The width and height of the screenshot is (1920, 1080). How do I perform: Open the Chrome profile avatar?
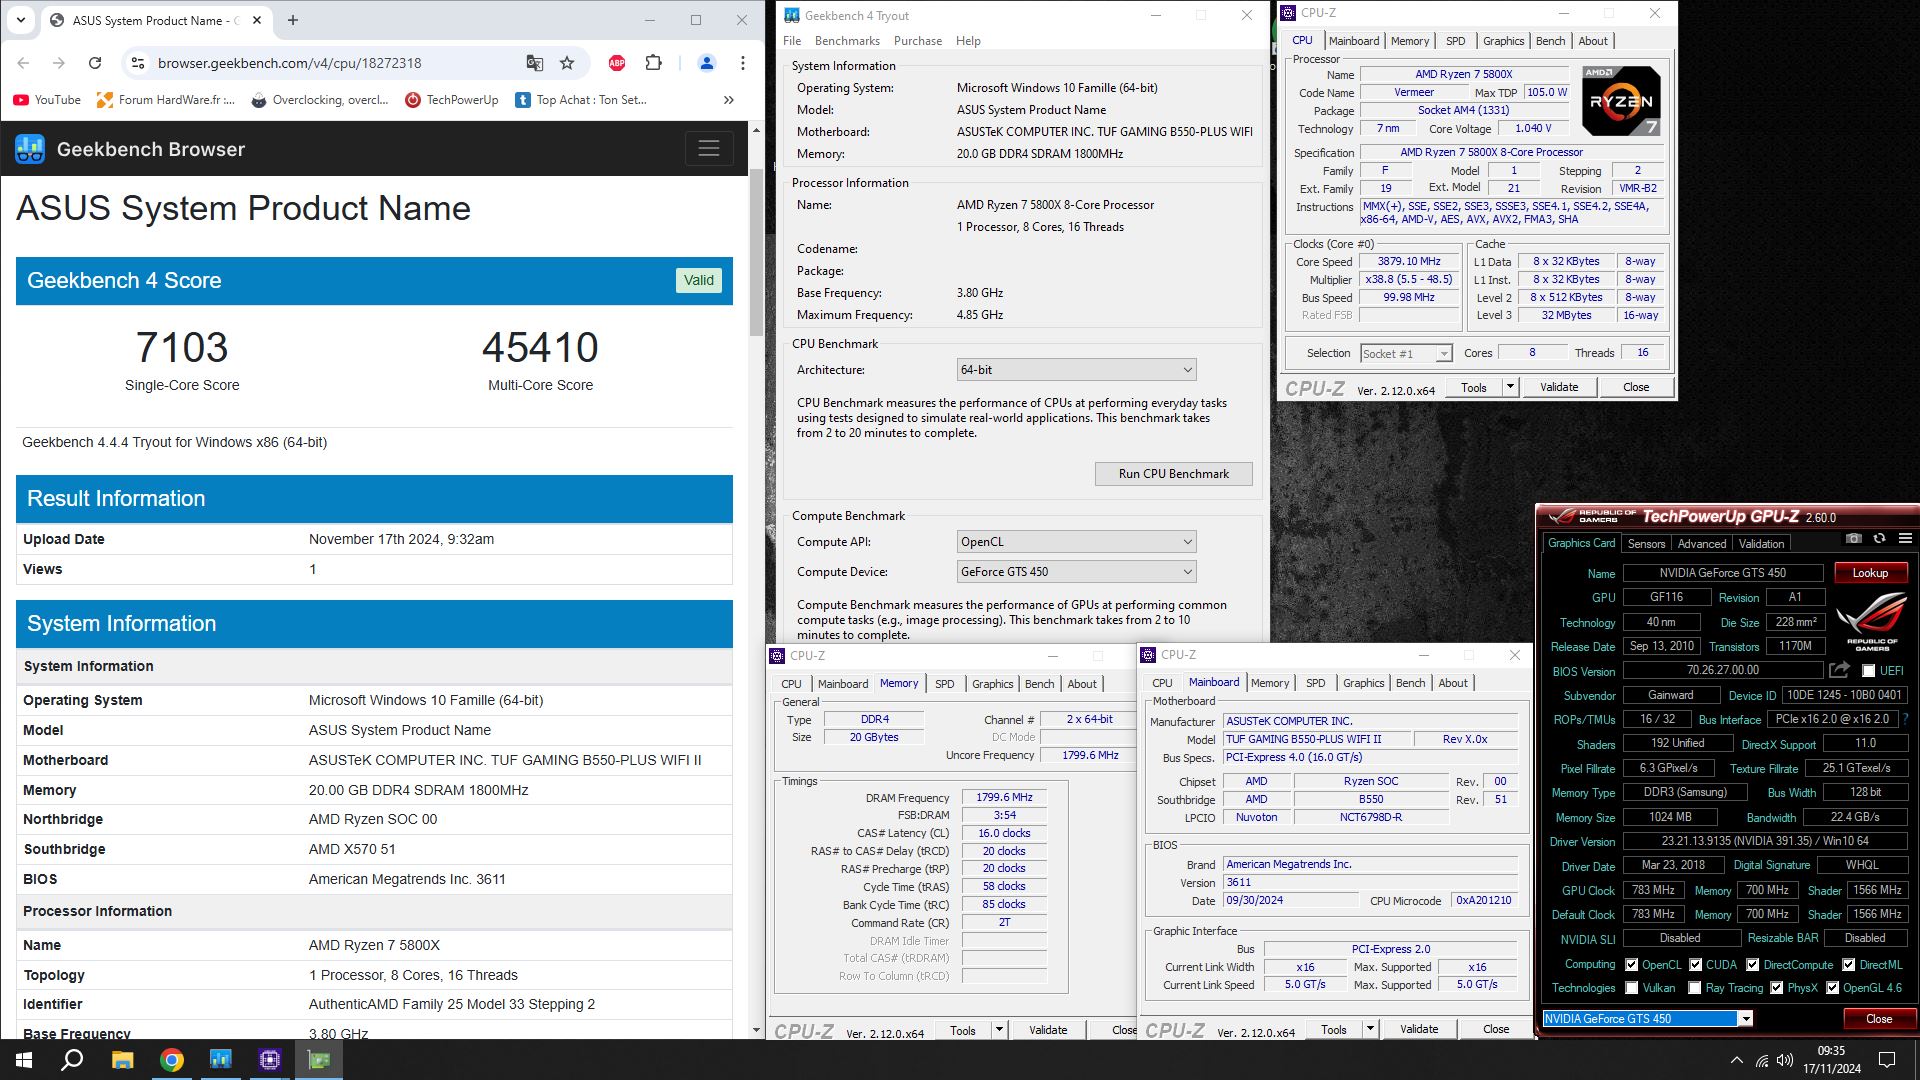tap(706, 63)
